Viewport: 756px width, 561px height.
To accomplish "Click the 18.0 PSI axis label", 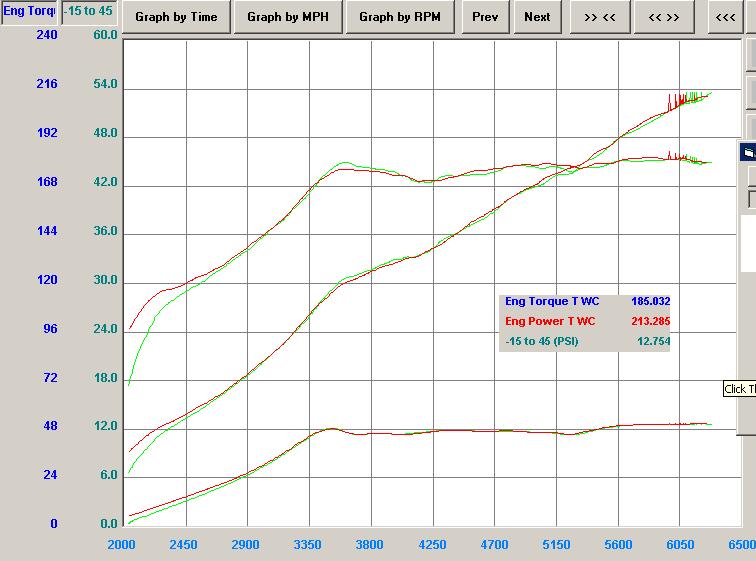I will 105,378.
